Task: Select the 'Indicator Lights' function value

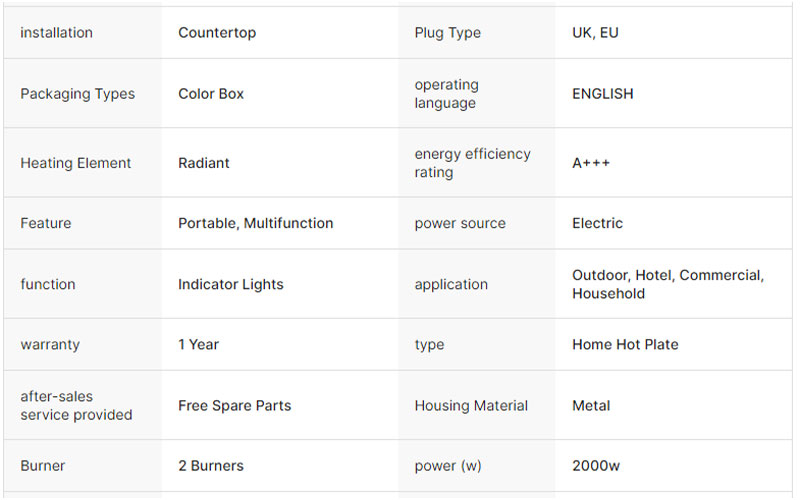Action: pos(231,284)
